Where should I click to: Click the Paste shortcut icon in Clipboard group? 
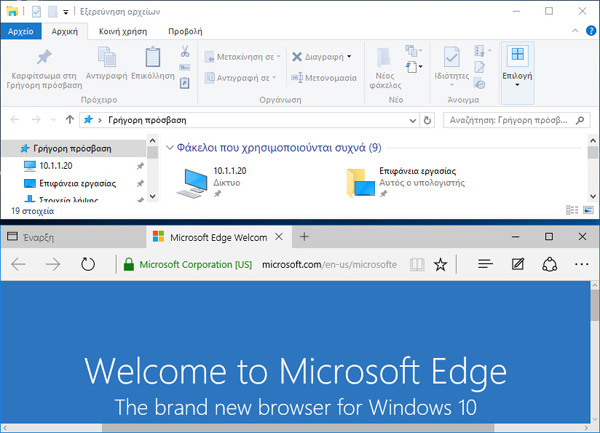click(x=185, y=83)
